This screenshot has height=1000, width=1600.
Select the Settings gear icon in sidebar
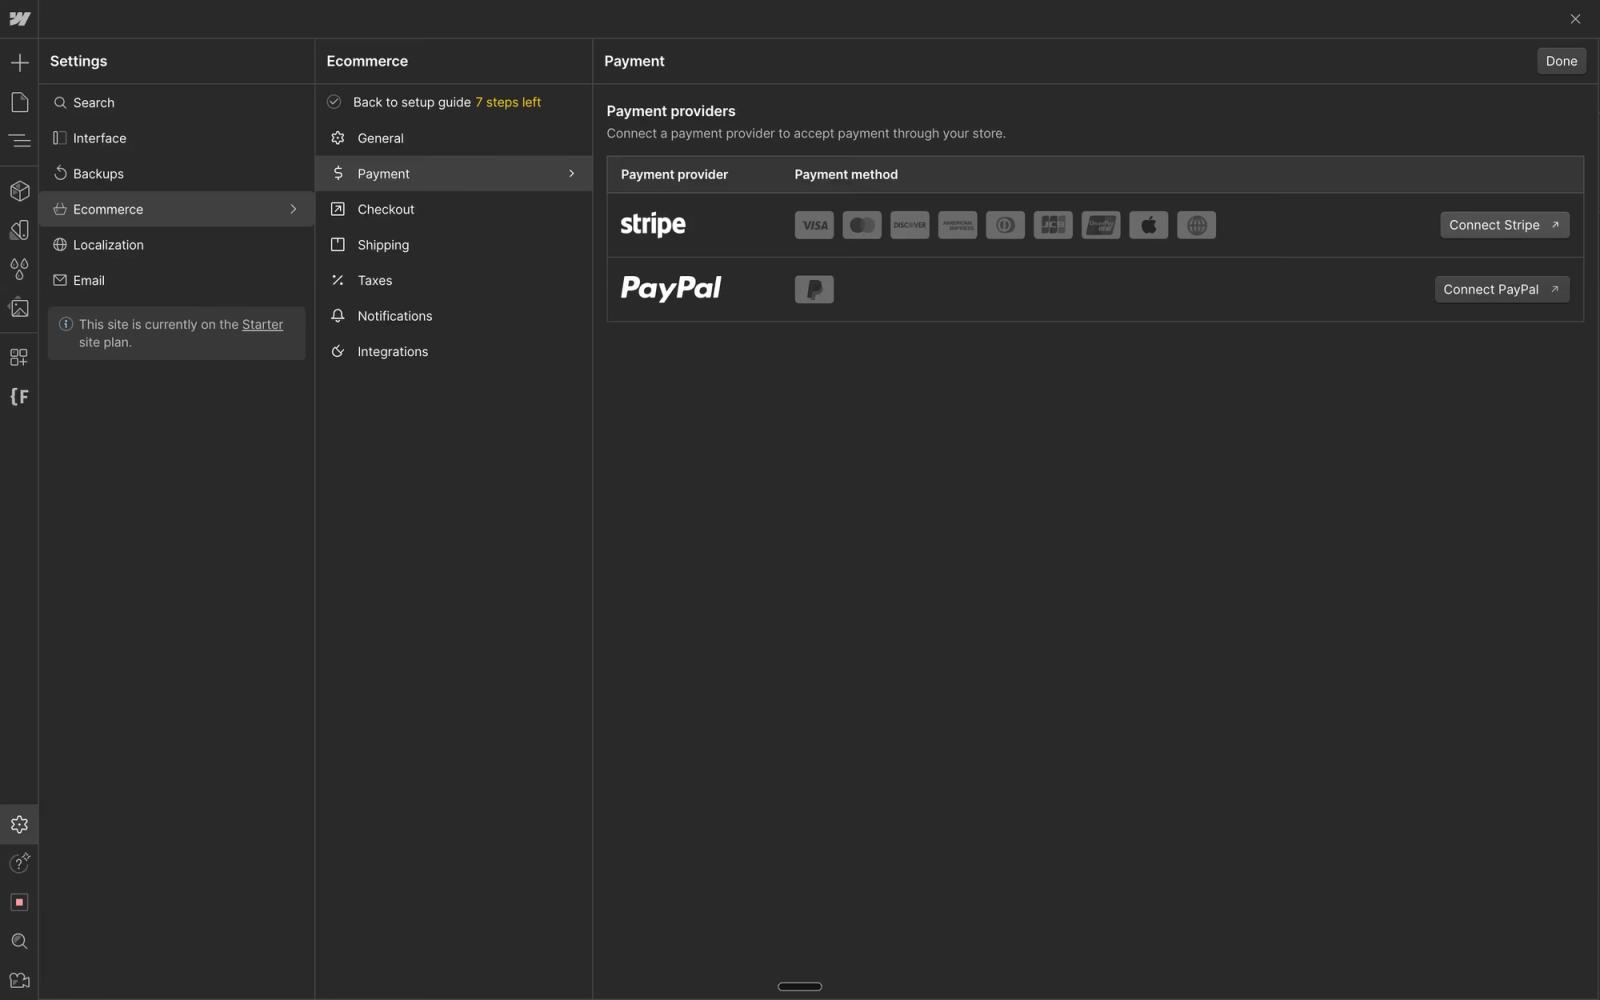[x=19, y=825]
